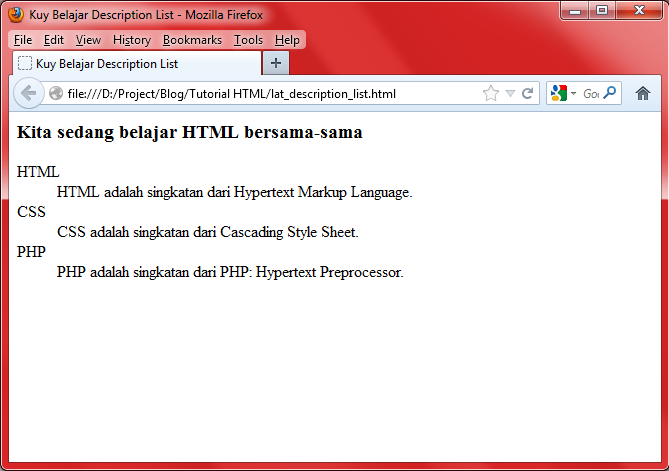Click the Cascading Style Sheet description line
Viewport: 669px width, 471px height.
208,232
